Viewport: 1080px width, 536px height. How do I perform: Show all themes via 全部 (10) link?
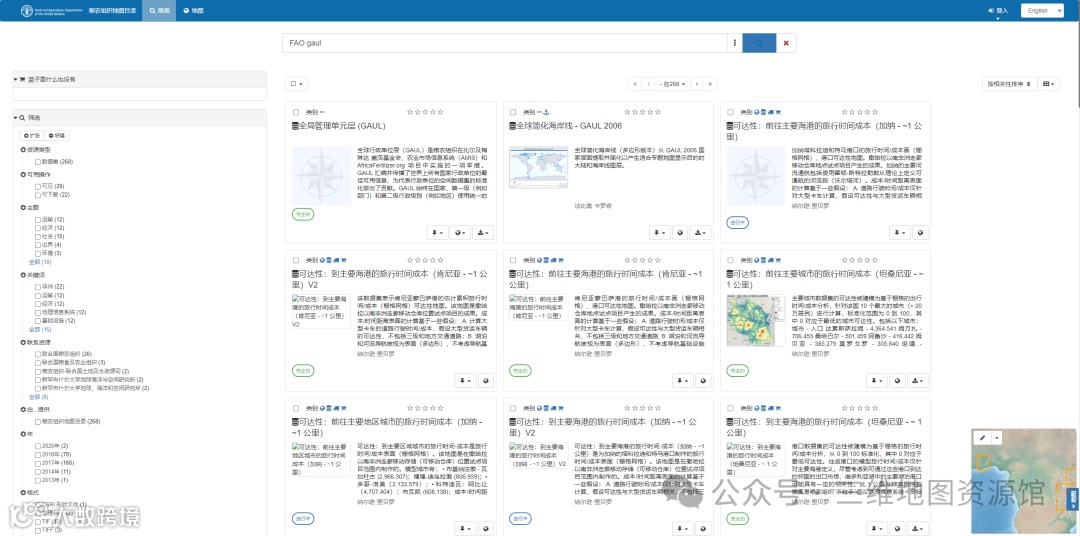(40, 262)
